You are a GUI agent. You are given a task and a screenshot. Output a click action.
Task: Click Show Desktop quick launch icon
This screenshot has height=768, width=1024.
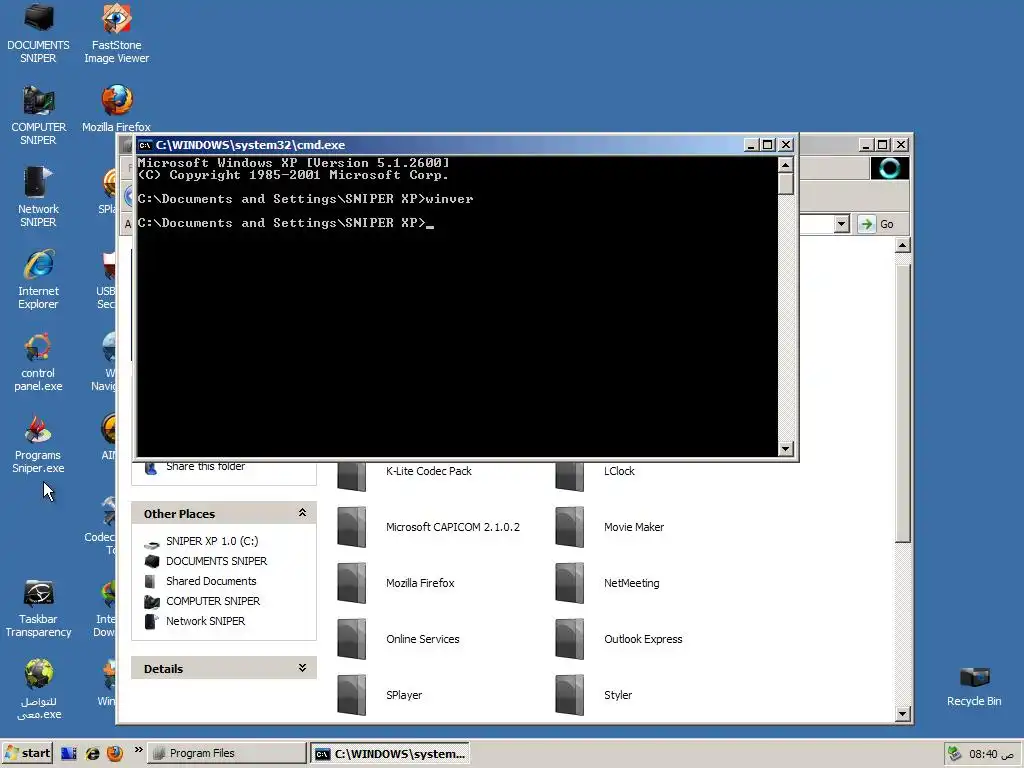click(x=69, y=754)
